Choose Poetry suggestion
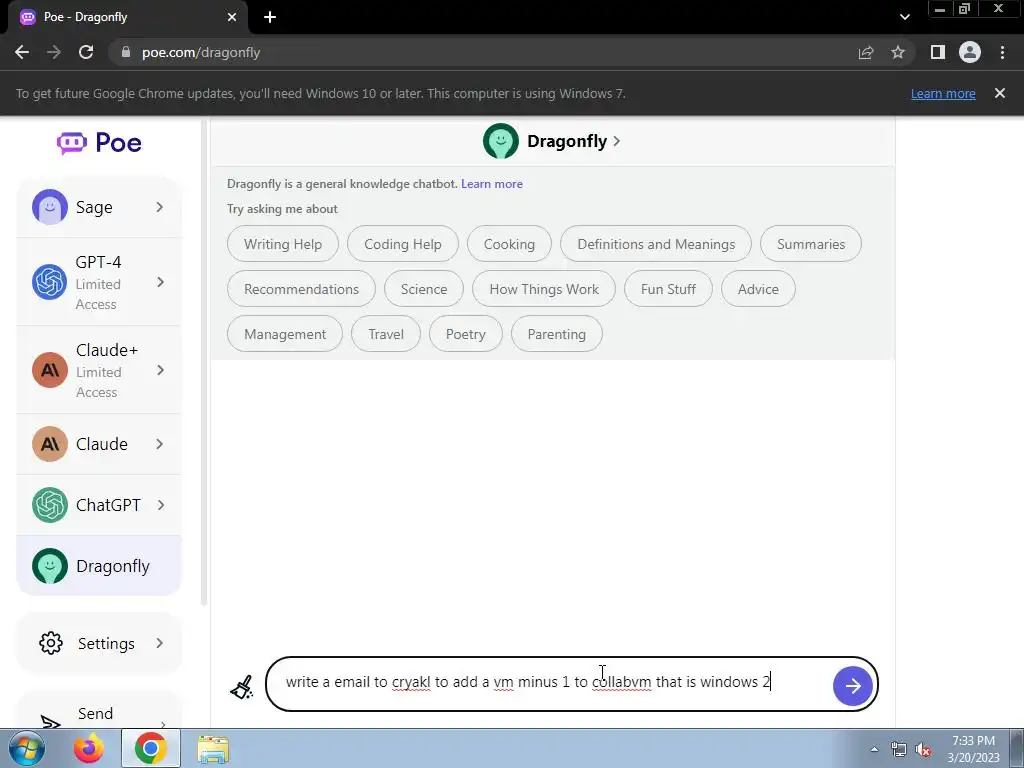Screen dimensions: 1024x768 tap(466, 334)
